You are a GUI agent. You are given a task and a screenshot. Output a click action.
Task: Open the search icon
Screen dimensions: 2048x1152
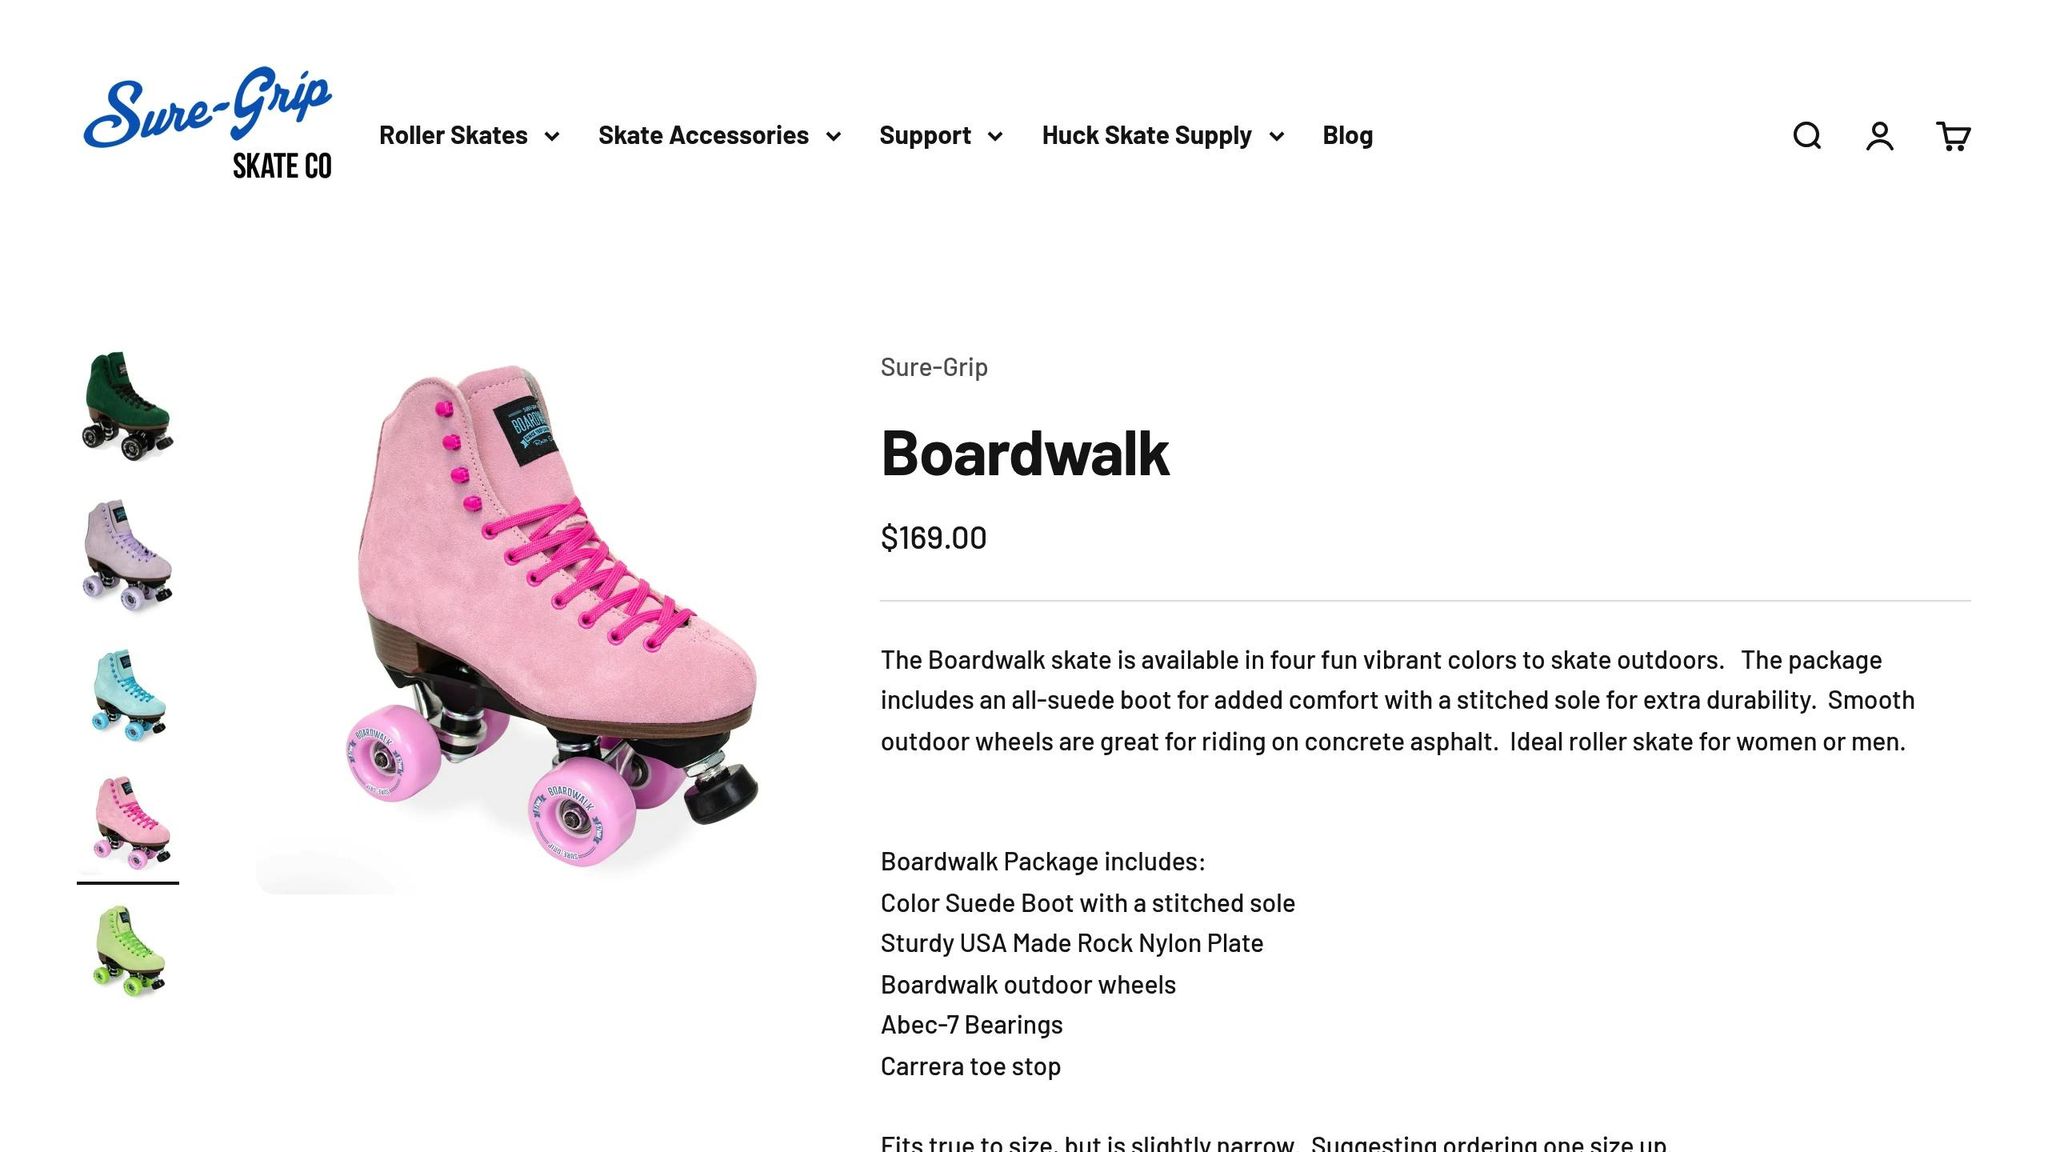[1807, 135]
